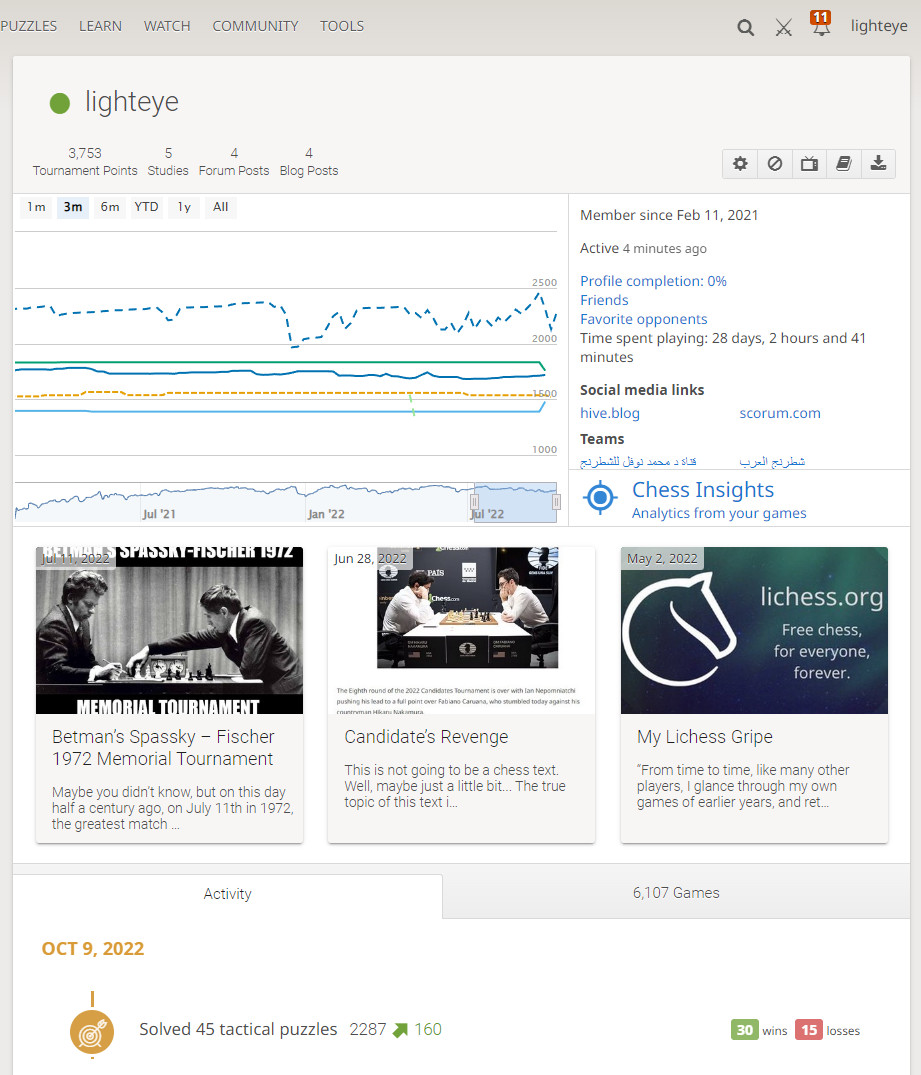Click the book icon button

pos(844,164)
